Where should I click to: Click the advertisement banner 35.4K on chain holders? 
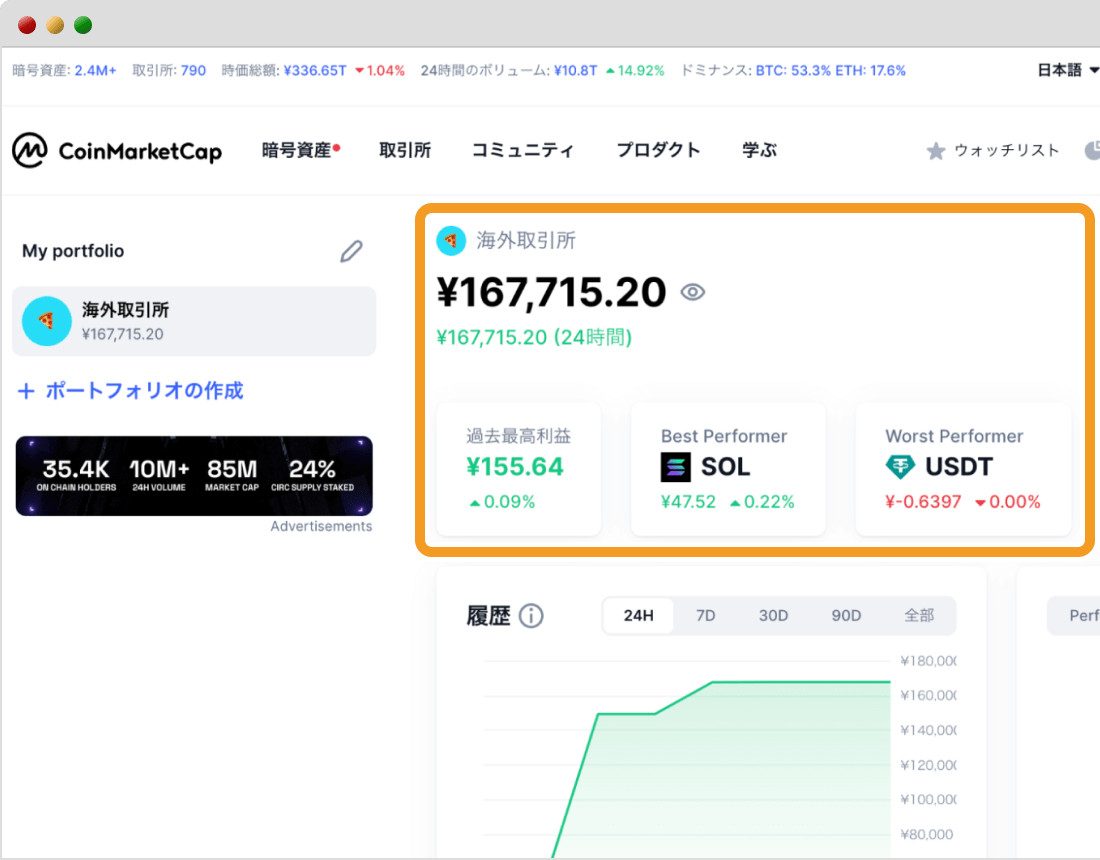pyautogui.click(x=194, y=476)
